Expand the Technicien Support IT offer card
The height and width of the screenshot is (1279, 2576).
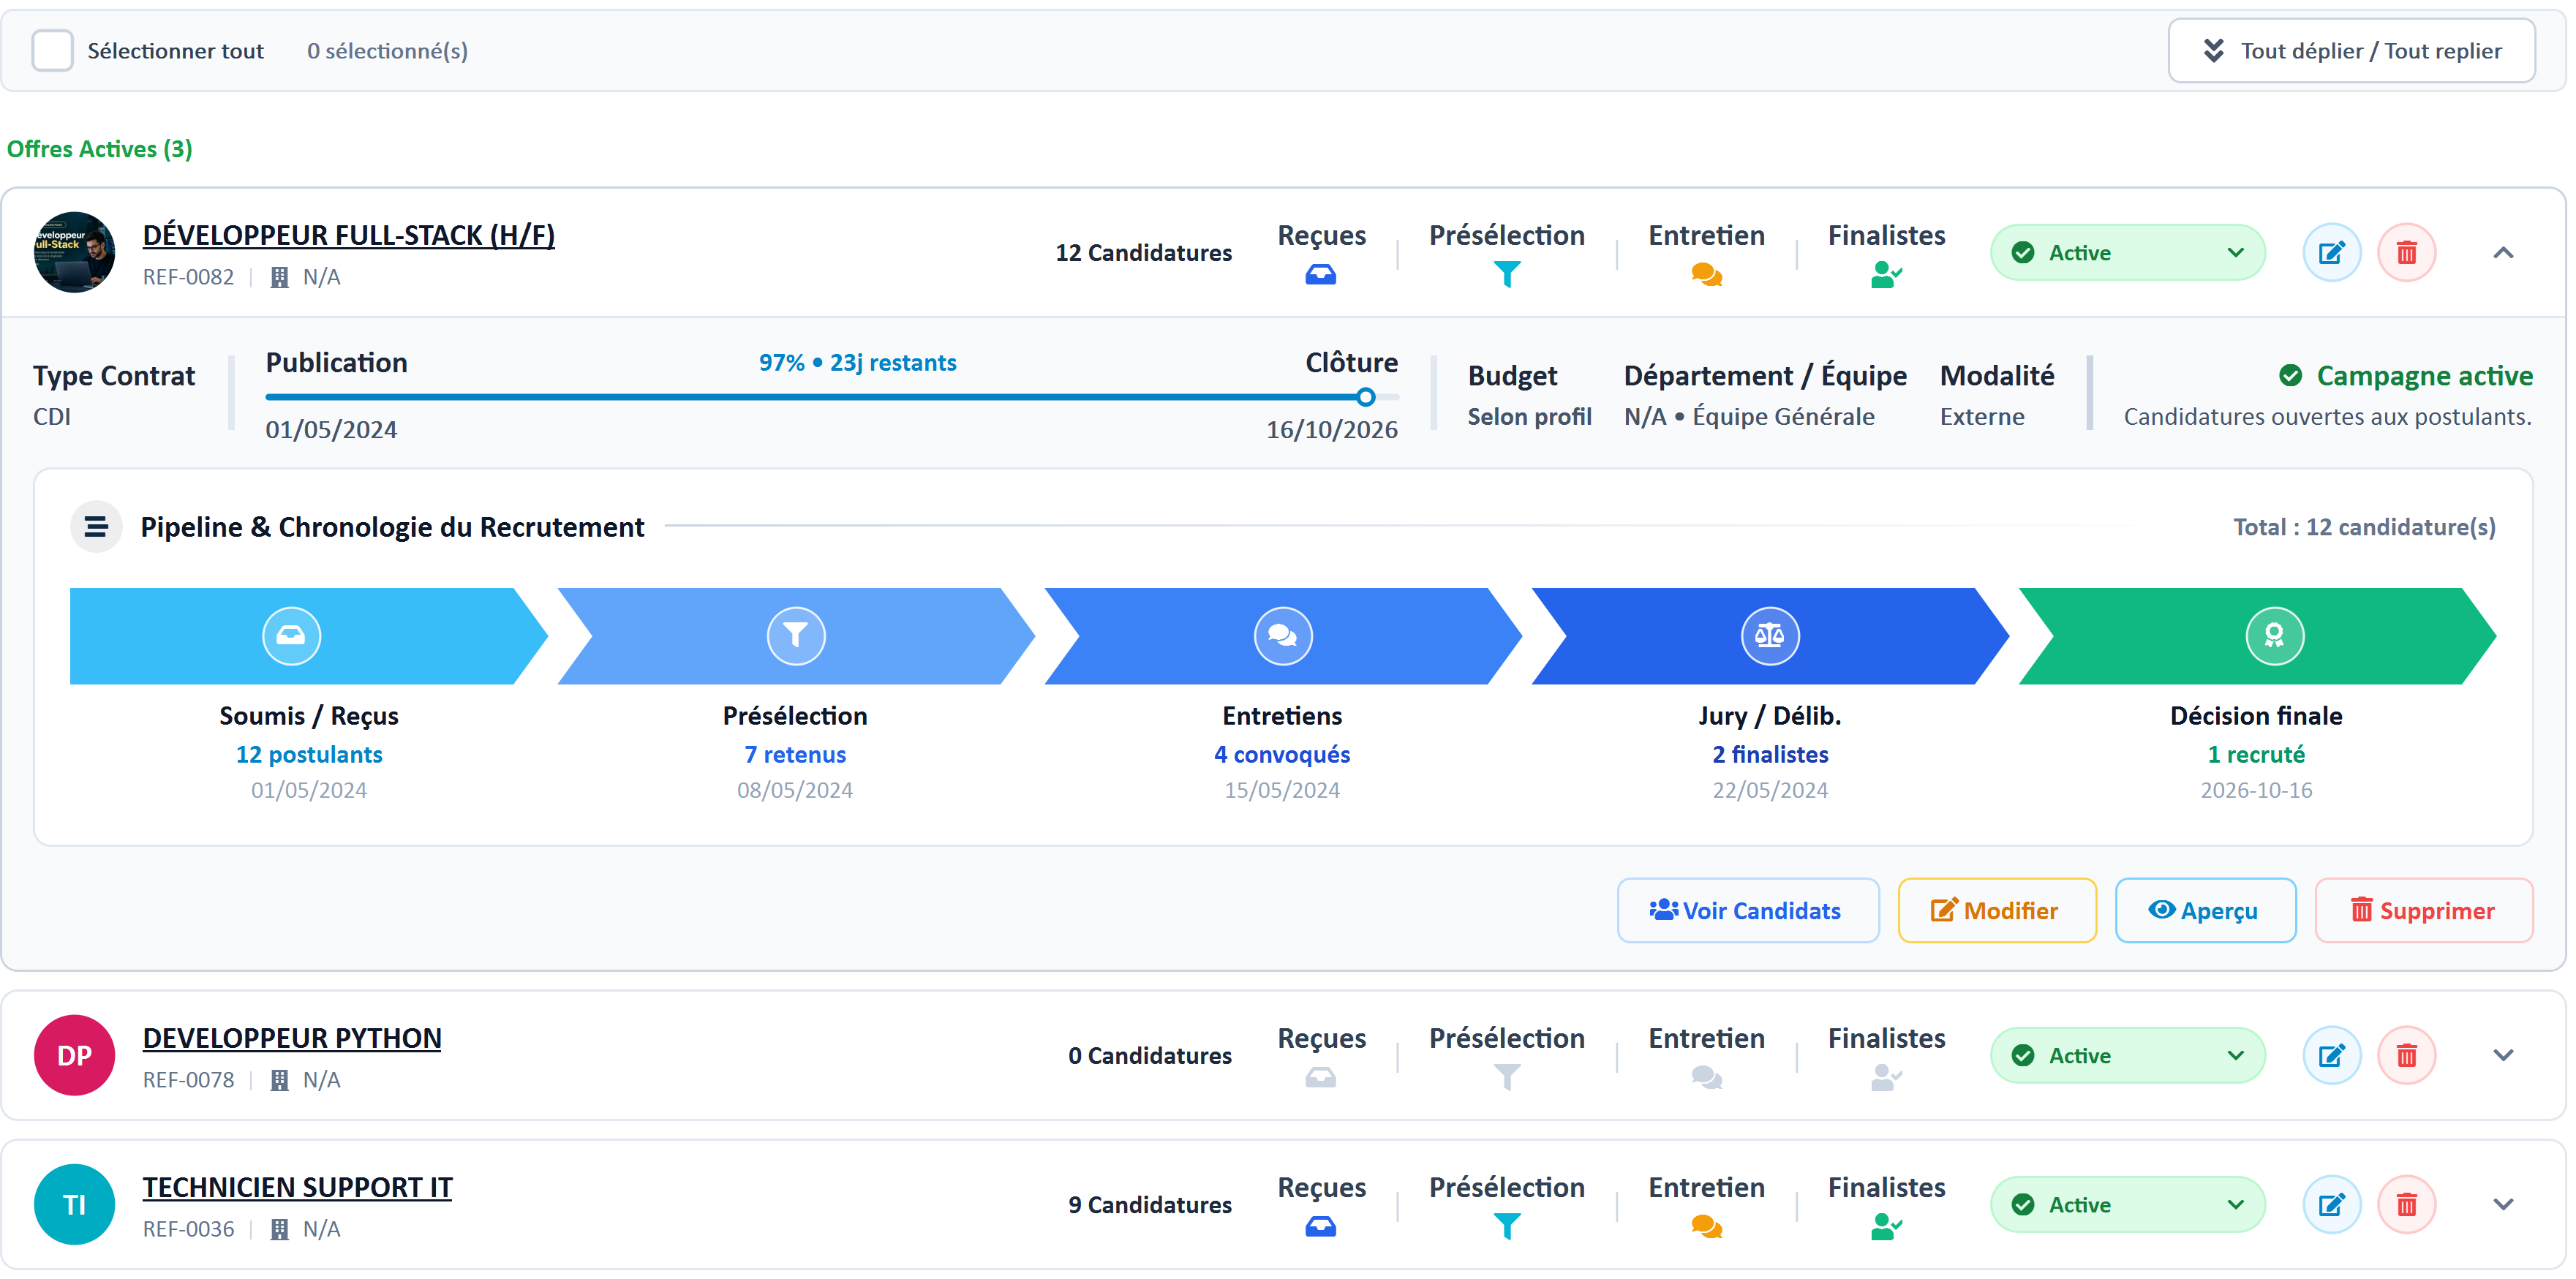2503,1205
